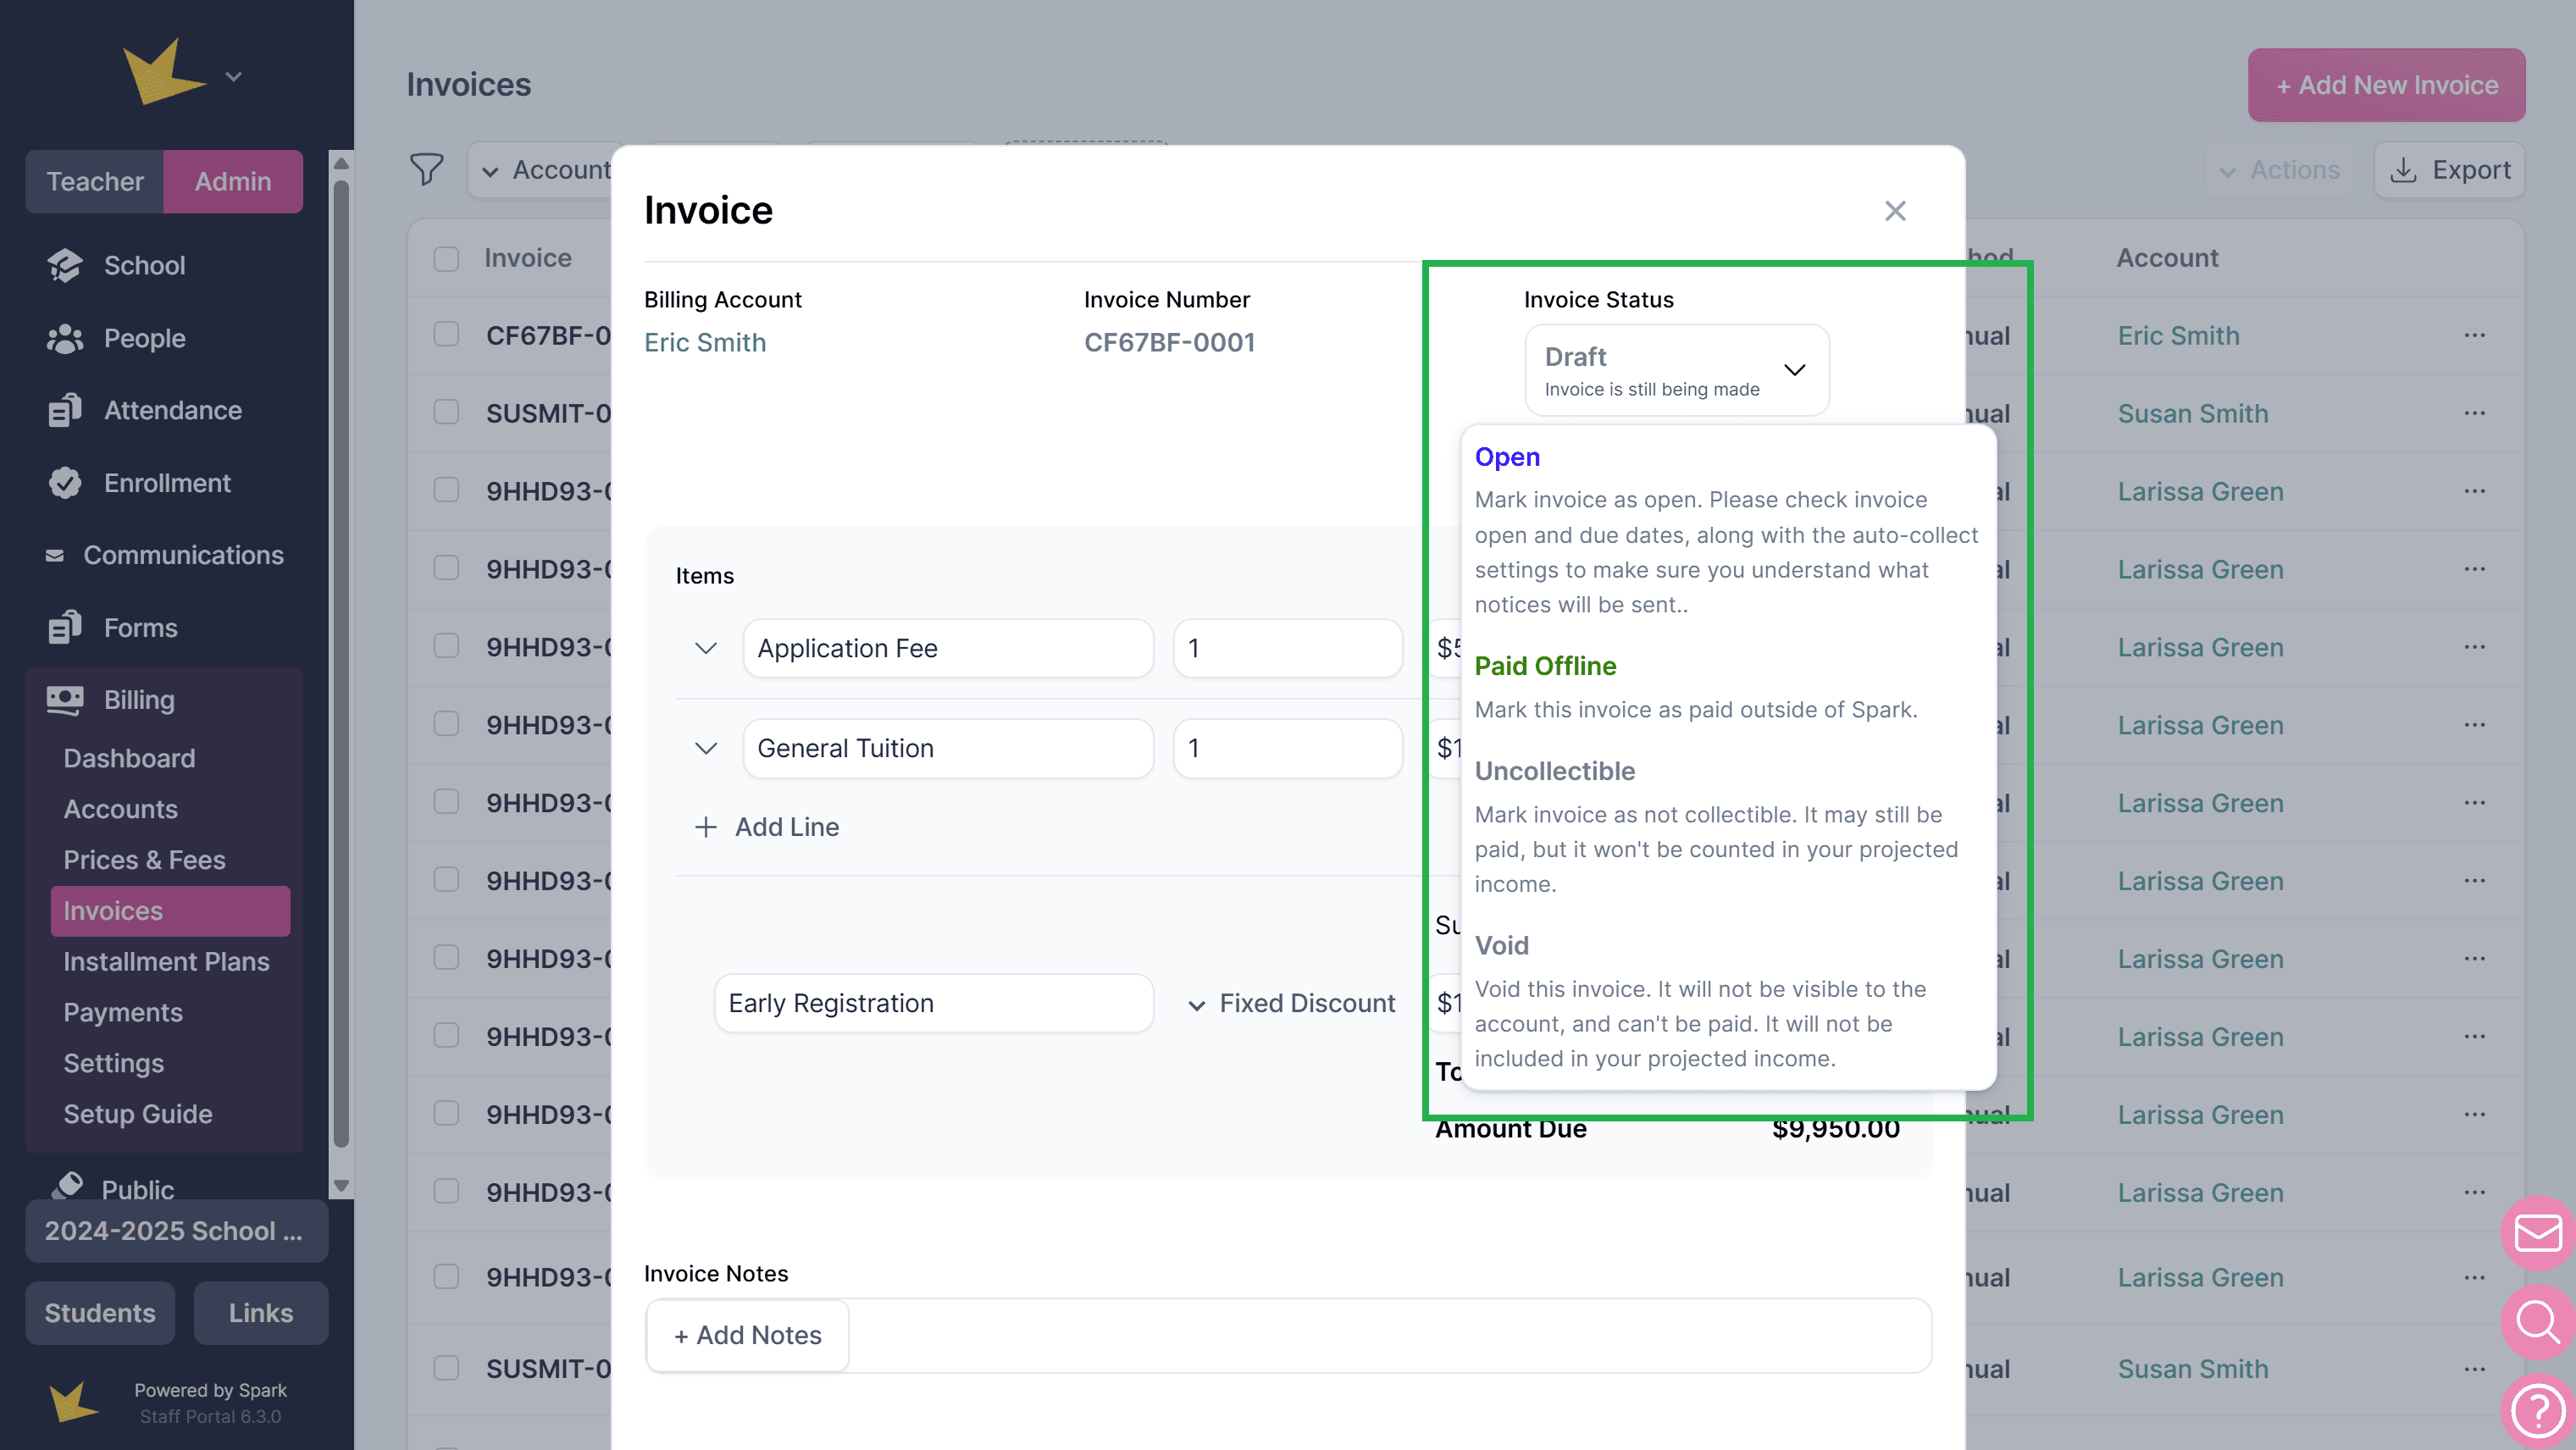Click the pink search magnifier icon
Image resolution: width=2576 pixels, height=1450 pixels.
pyautogui.click(x=2538, y=1320)
